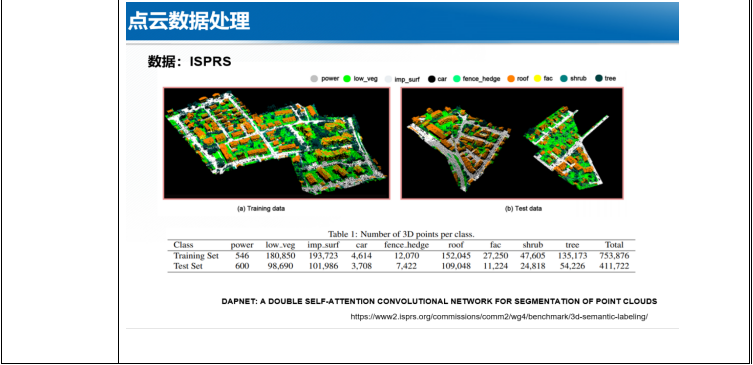The height and width of the screenshot is (365, 753).
Task: Click the value 27,250
Action: [x=496, y=256]
